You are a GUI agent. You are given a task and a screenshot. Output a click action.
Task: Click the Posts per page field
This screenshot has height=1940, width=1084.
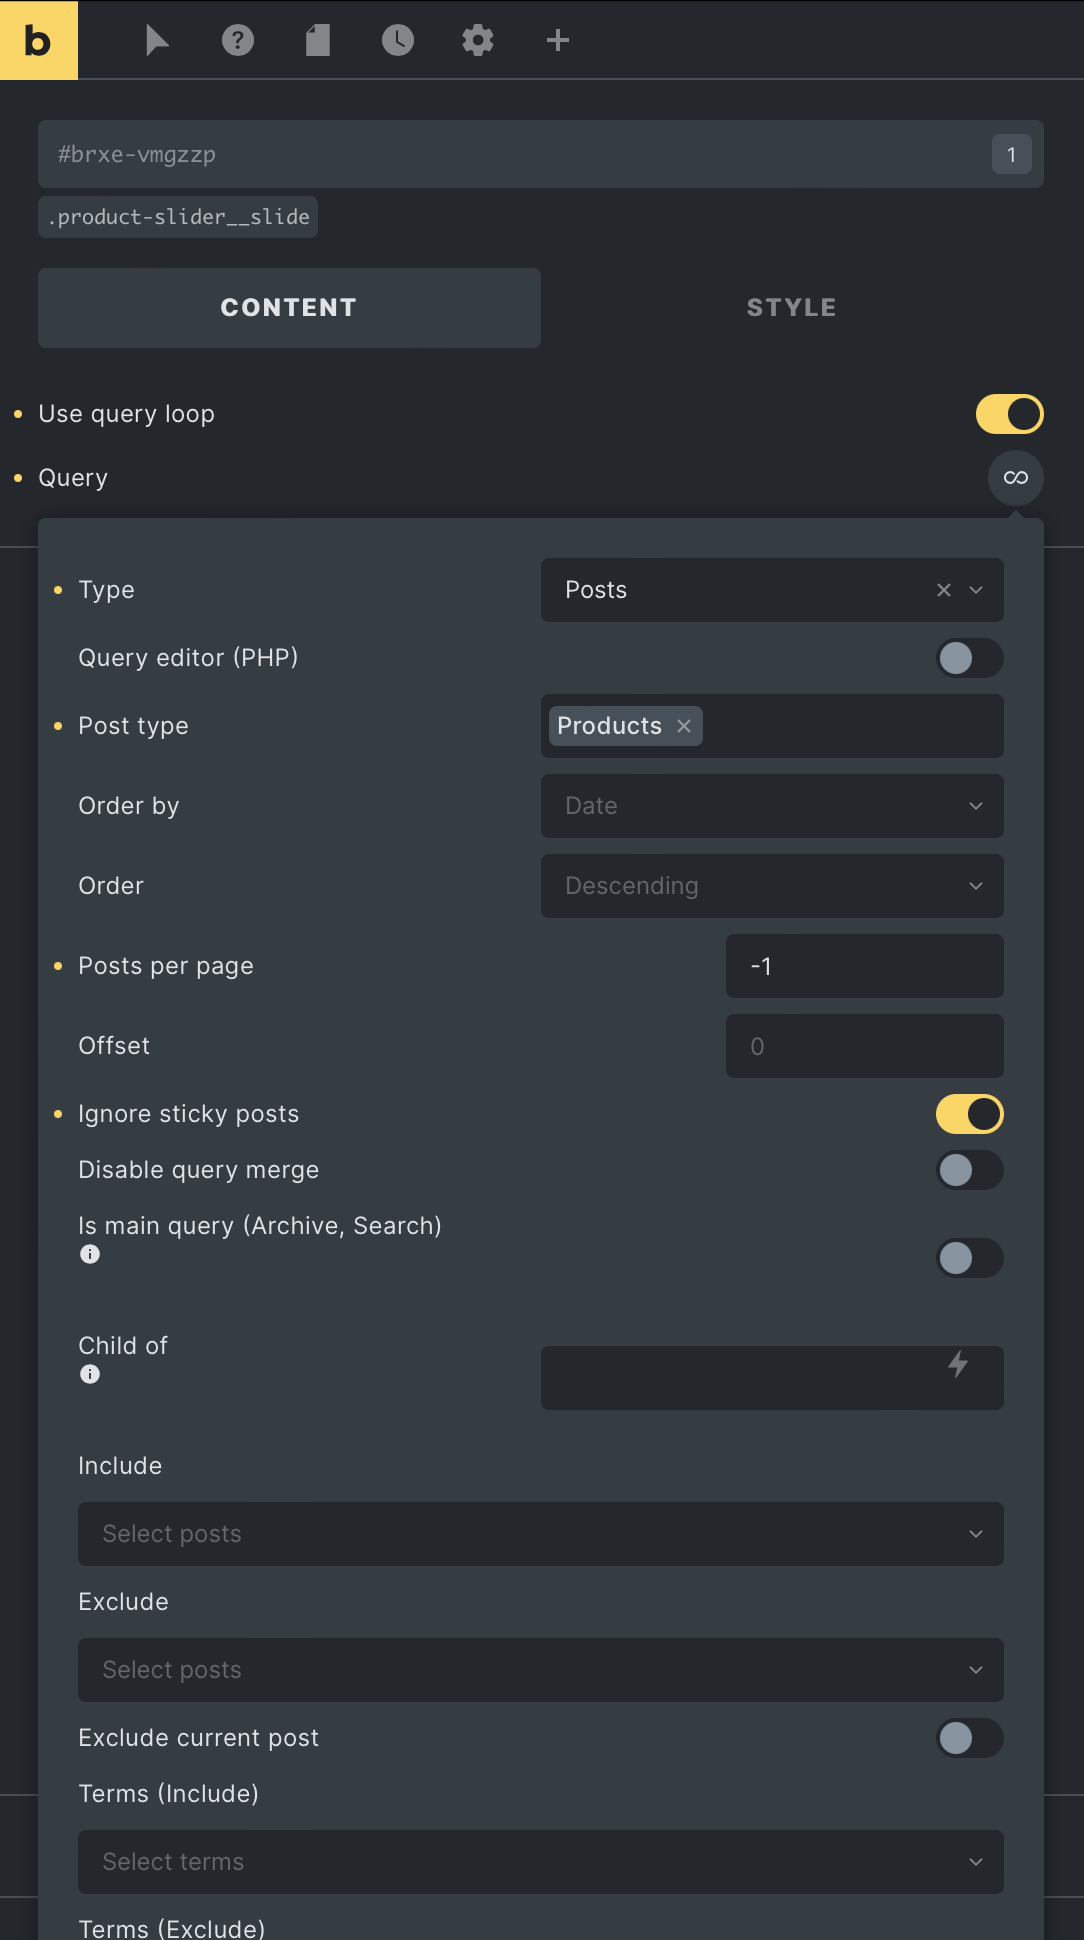pos(865,966)
